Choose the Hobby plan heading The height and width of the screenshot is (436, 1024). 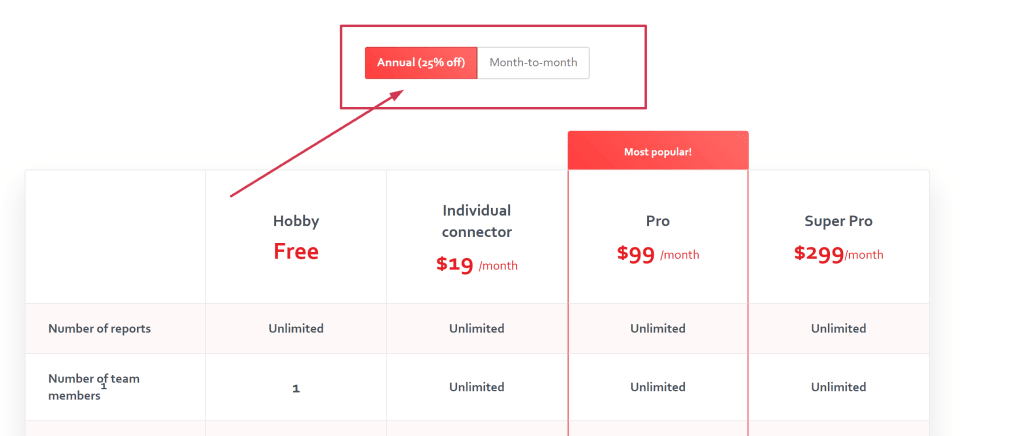pyautogui.click(x=296, y=221)
